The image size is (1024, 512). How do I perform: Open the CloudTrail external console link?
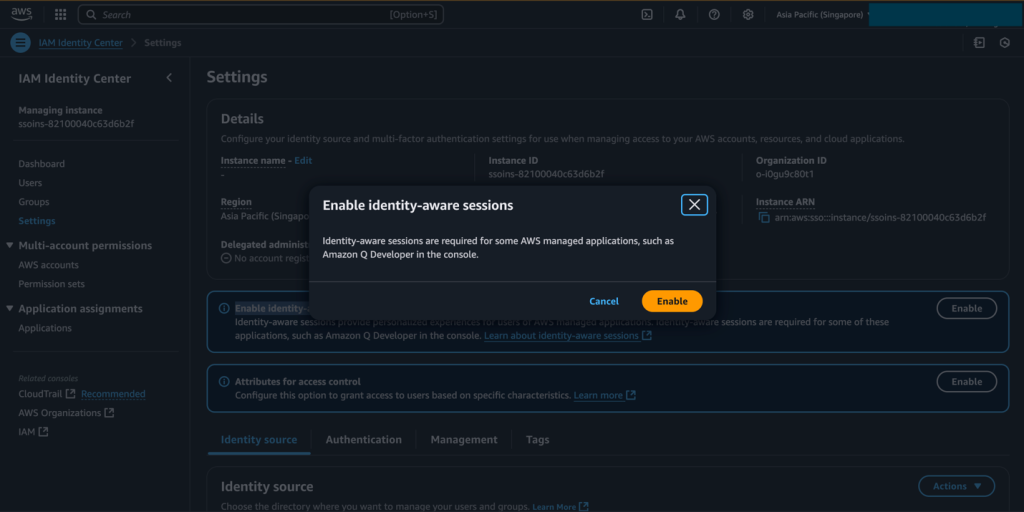pyautogui.click(x=47, y=394)
